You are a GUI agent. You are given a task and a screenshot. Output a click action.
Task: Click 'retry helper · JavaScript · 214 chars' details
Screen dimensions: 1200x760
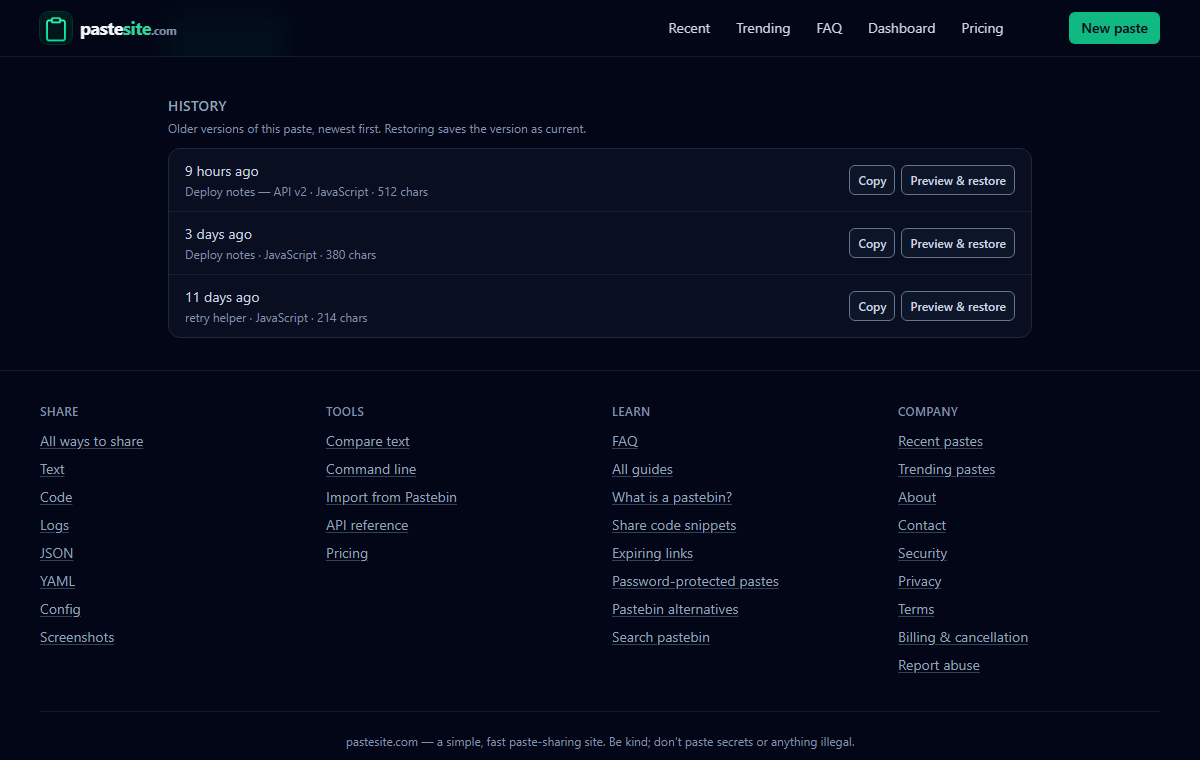pyautogui.click(x=276, y=318)
